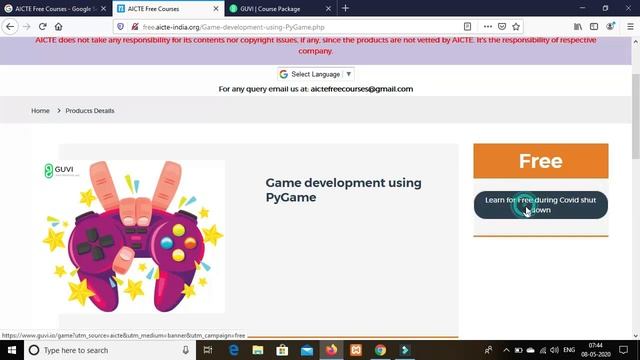Click taskbar microphone search icon
The height and width of the screenshot is (360, 640).
tap(185, 350)
